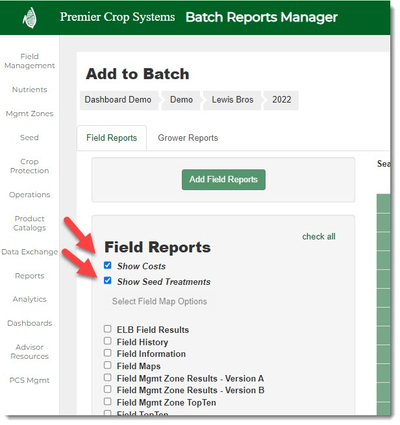Select the Dashboard Demo breadcrumb
The image size is (400, 425).
point(118,100)
